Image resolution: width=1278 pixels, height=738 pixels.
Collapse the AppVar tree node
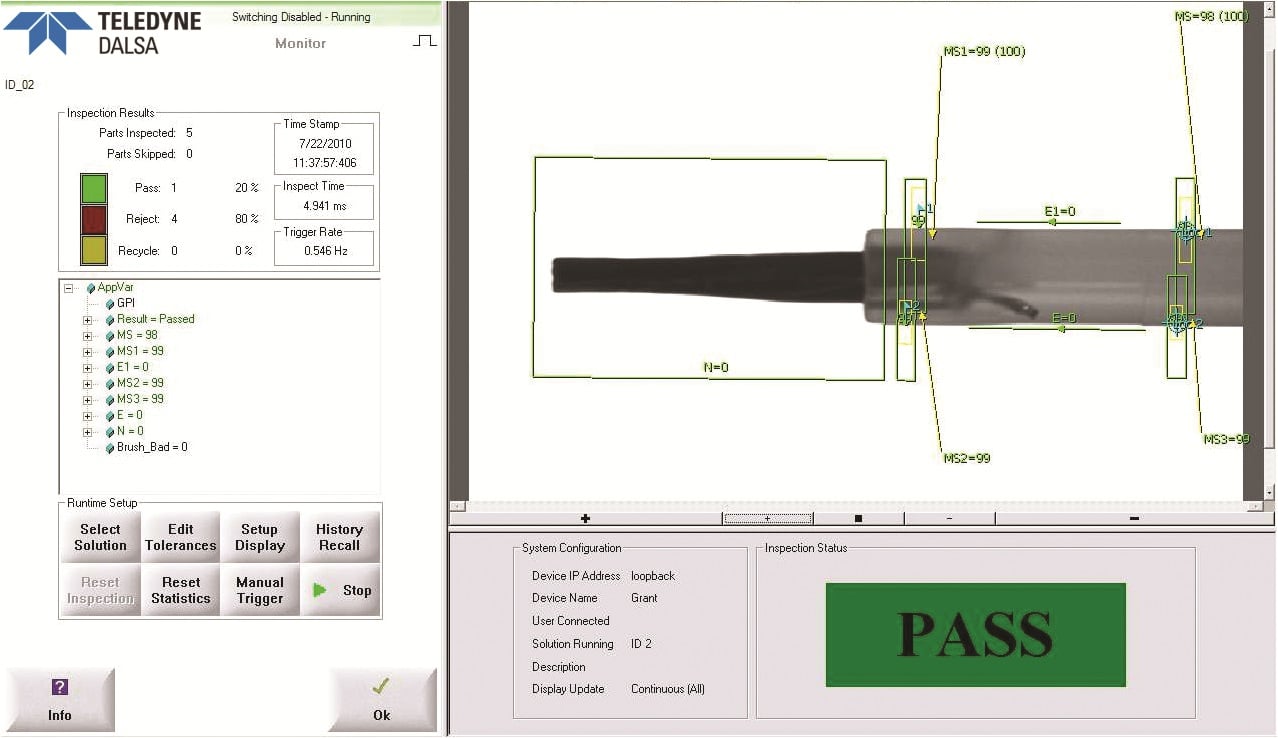(x=69, y=288)
